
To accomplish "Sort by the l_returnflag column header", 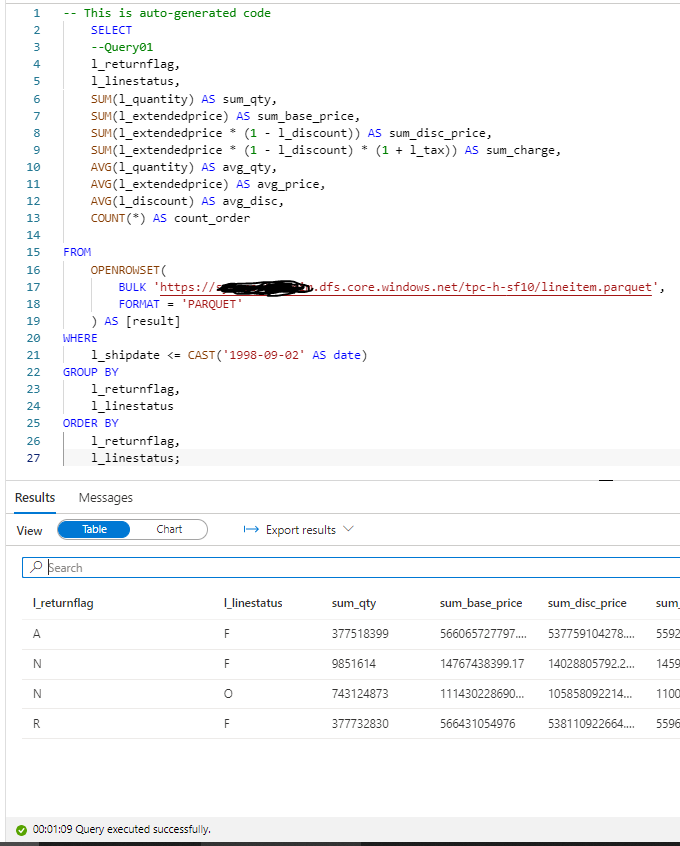I will [x=63, y=603].
